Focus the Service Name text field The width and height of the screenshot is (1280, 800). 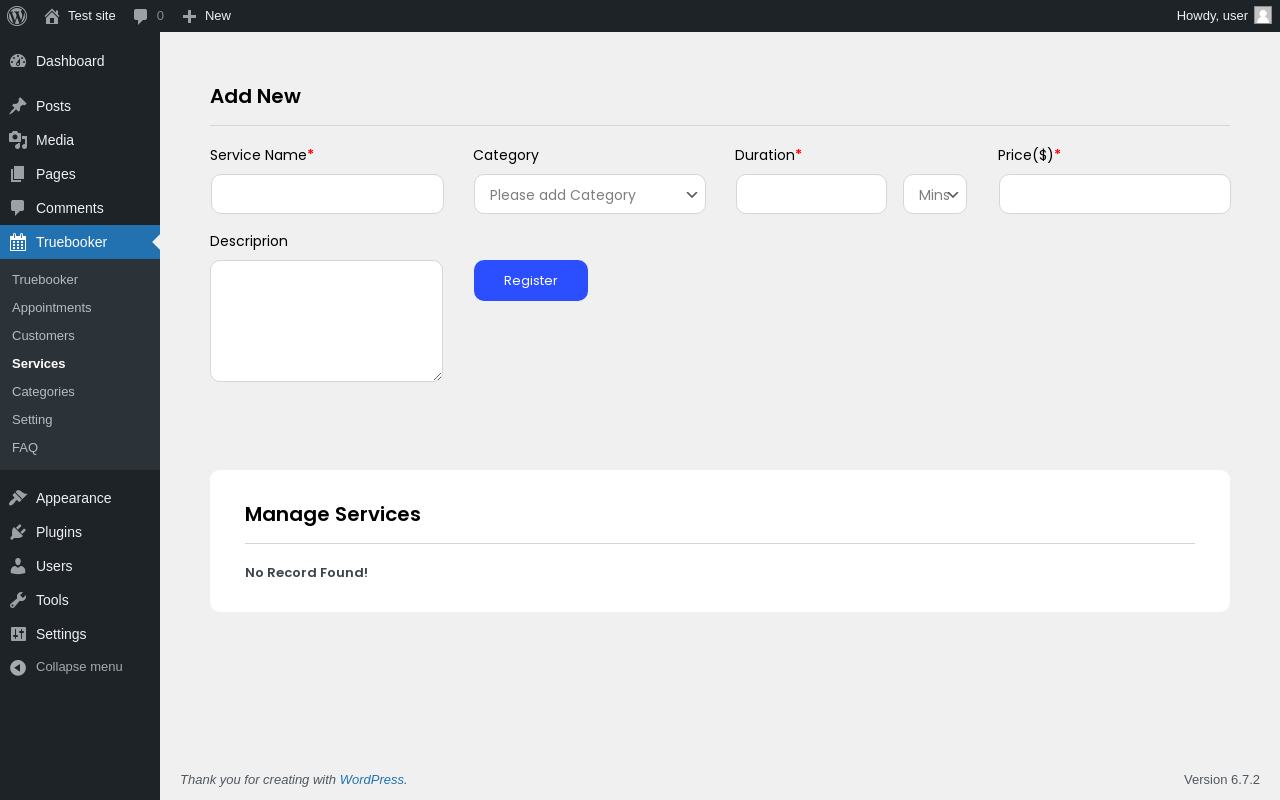pos(327,194)
